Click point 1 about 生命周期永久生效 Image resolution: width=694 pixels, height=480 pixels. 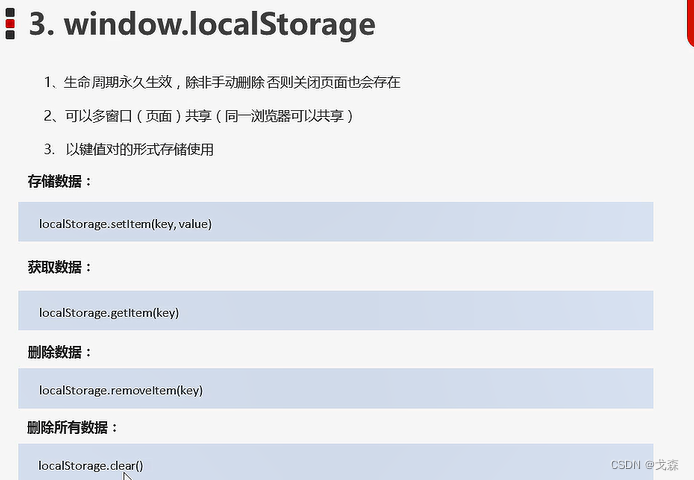(222, 82)
